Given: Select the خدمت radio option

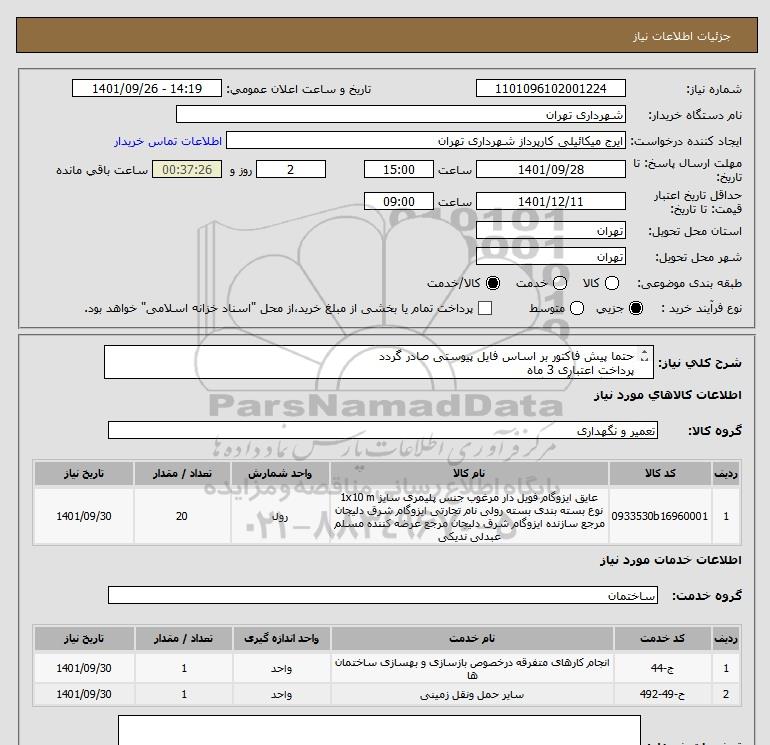Looking at the screenshot, I should pyautogui.click(x=560, y=283).
